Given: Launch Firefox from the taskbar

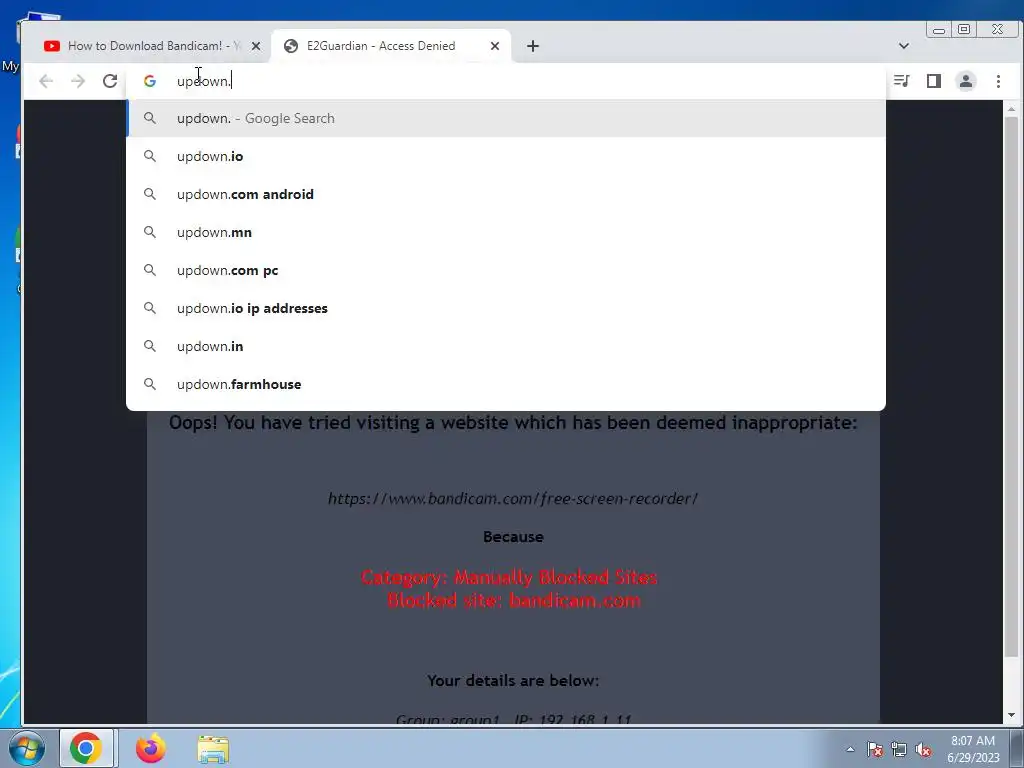Looking at the screenshot, I should [150, 748].
